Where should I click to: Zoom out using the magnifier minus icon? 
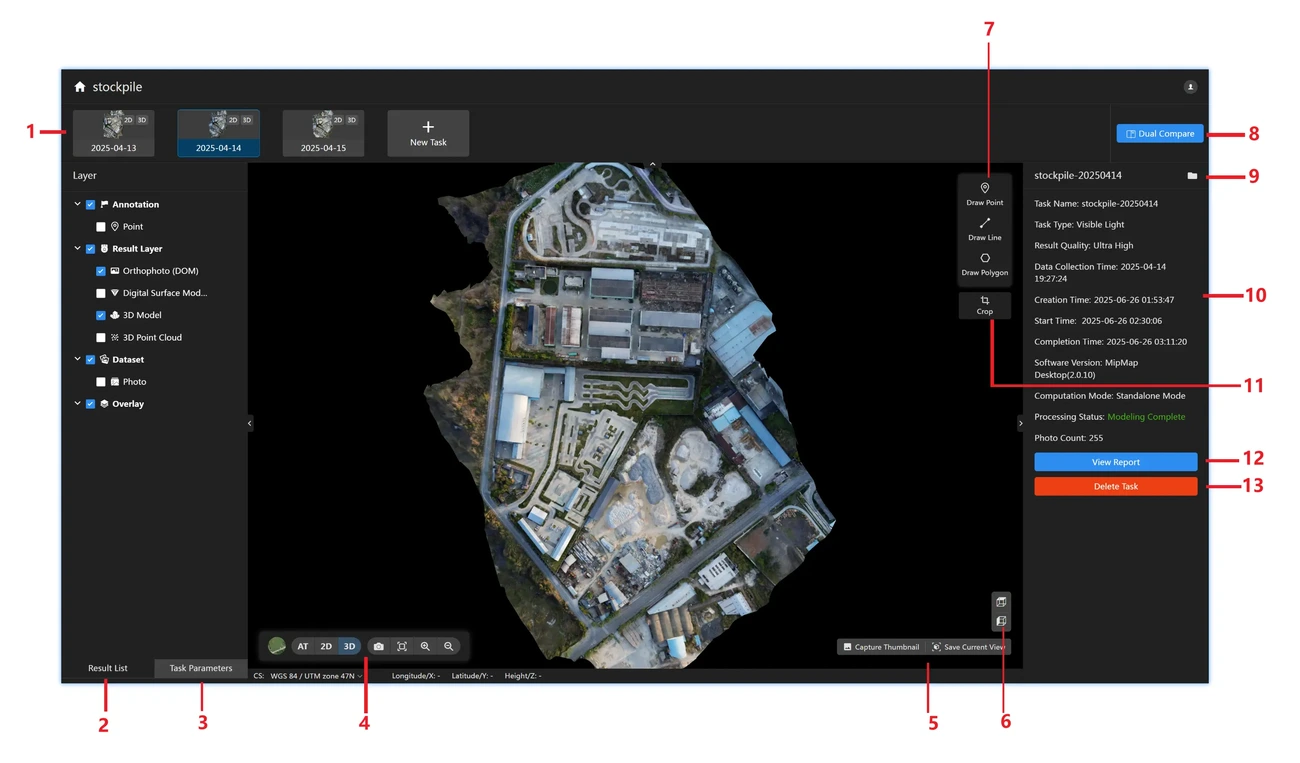(448, 647)
